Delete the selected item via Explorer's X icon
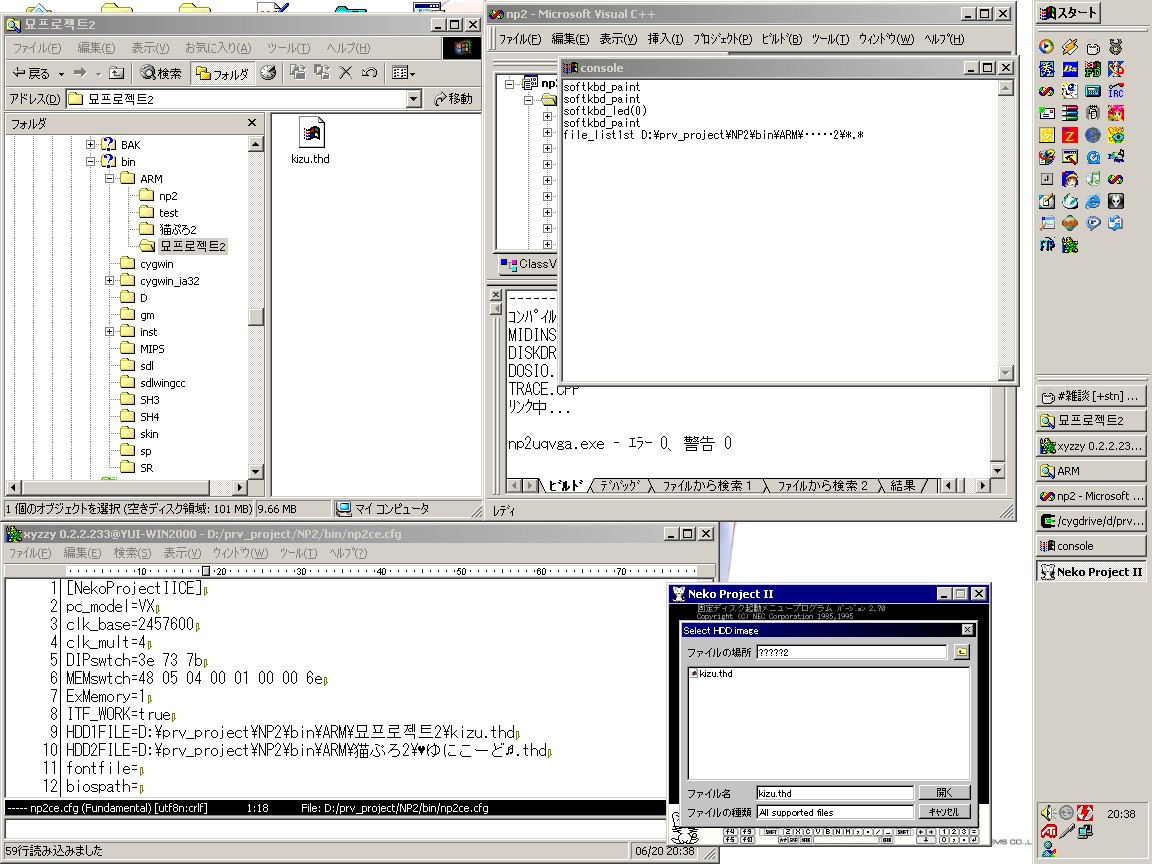The image size is (1152, 864). pyautogui.click(x=346, y=72)
